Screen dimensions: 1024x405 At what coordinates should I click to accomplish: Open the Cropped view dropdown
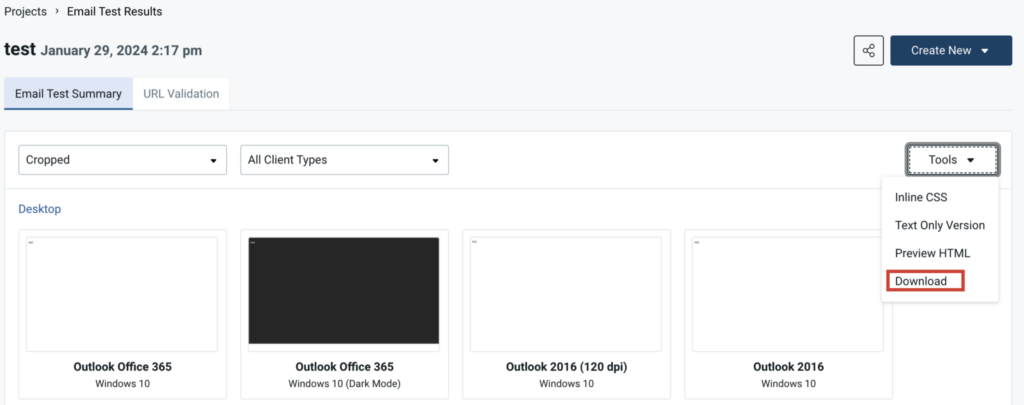(x=123, y=160)
